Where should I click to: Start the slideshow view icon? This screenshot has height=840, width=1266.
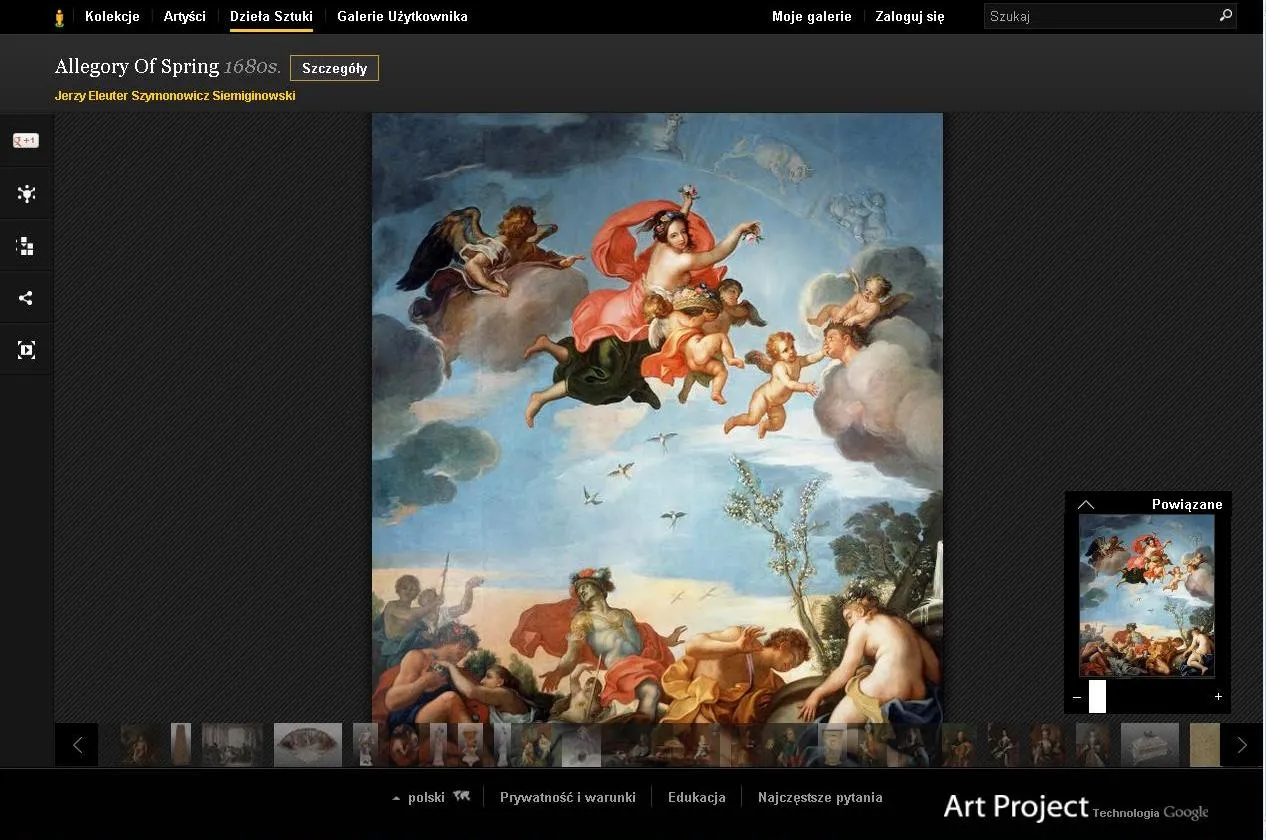click(25, 349)
